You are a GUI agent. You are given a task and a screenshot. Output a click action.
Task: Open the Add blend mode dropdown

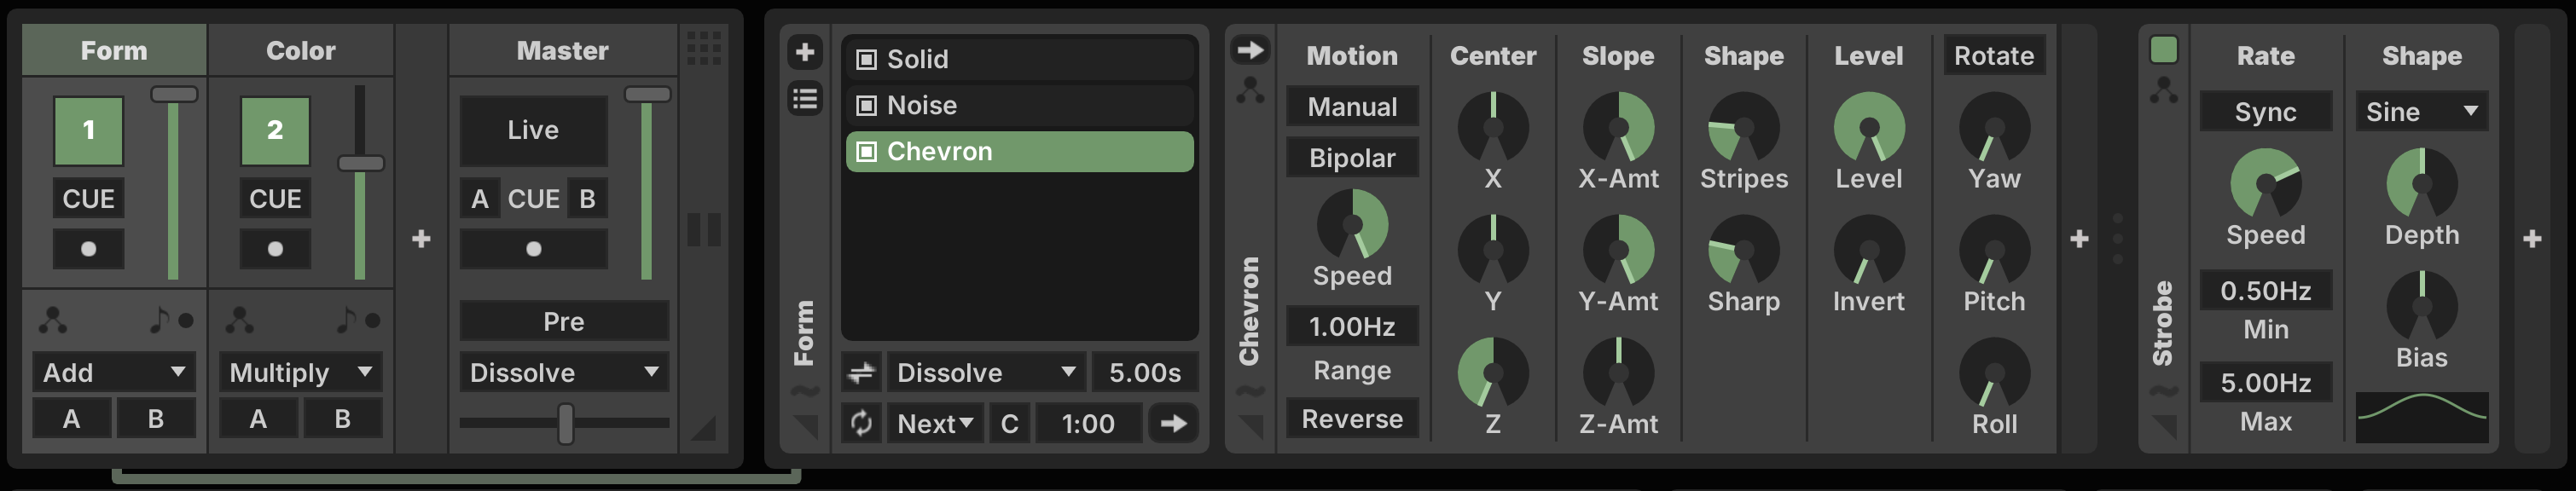pos(114,372)
